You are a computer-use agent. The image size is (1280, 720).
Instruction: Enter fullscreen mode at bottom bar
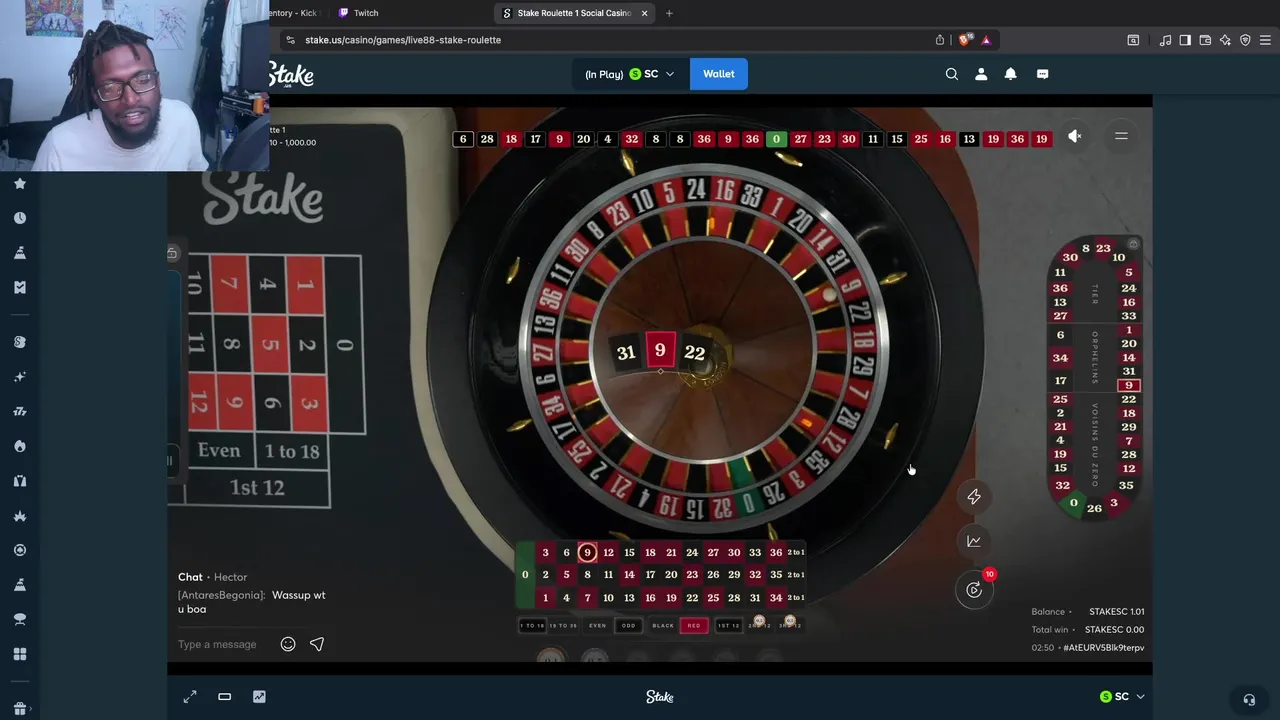(190, 696)
